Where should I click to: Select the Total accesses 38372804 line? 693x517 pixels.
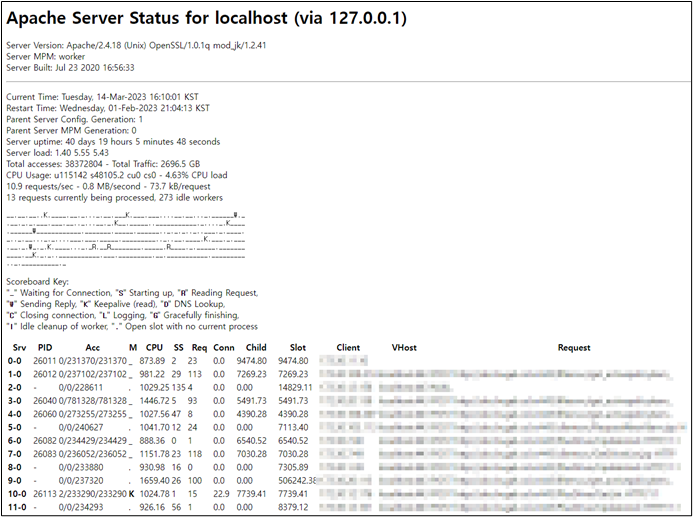pyautogui.click(x=103, y=164)
